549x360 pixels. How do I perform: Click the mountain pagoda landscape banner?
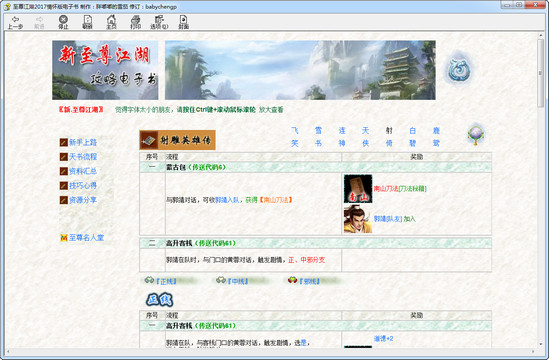300,70
